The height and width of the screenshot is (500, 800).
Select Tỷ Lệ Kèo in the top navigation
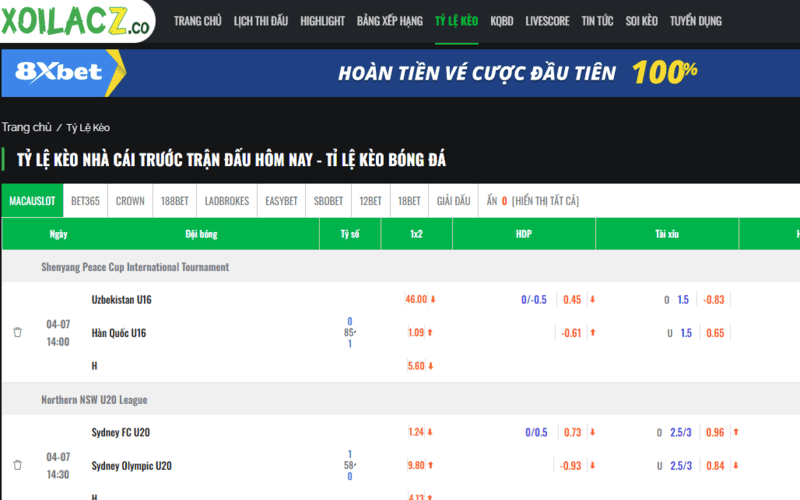pos(457,21)
